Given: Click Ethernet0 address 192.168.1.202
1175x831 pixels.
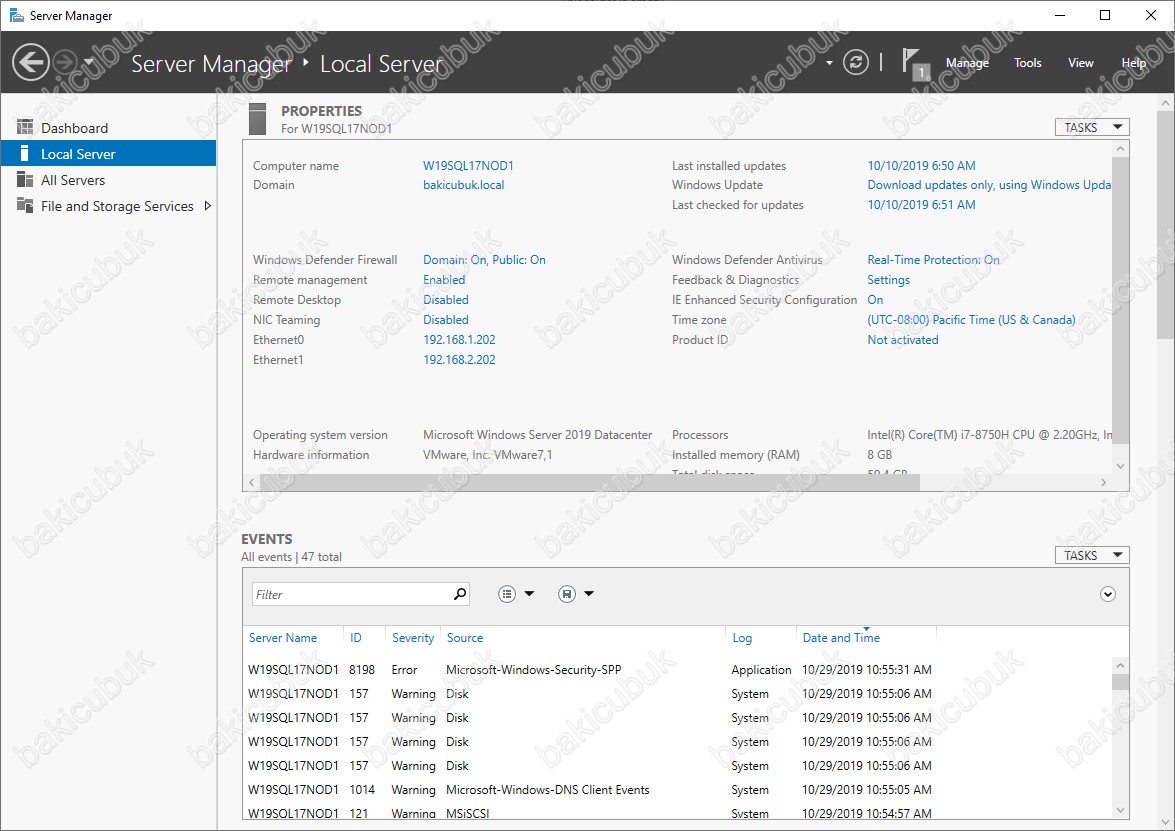Looking at the screenshot, I should click(459, 339).
